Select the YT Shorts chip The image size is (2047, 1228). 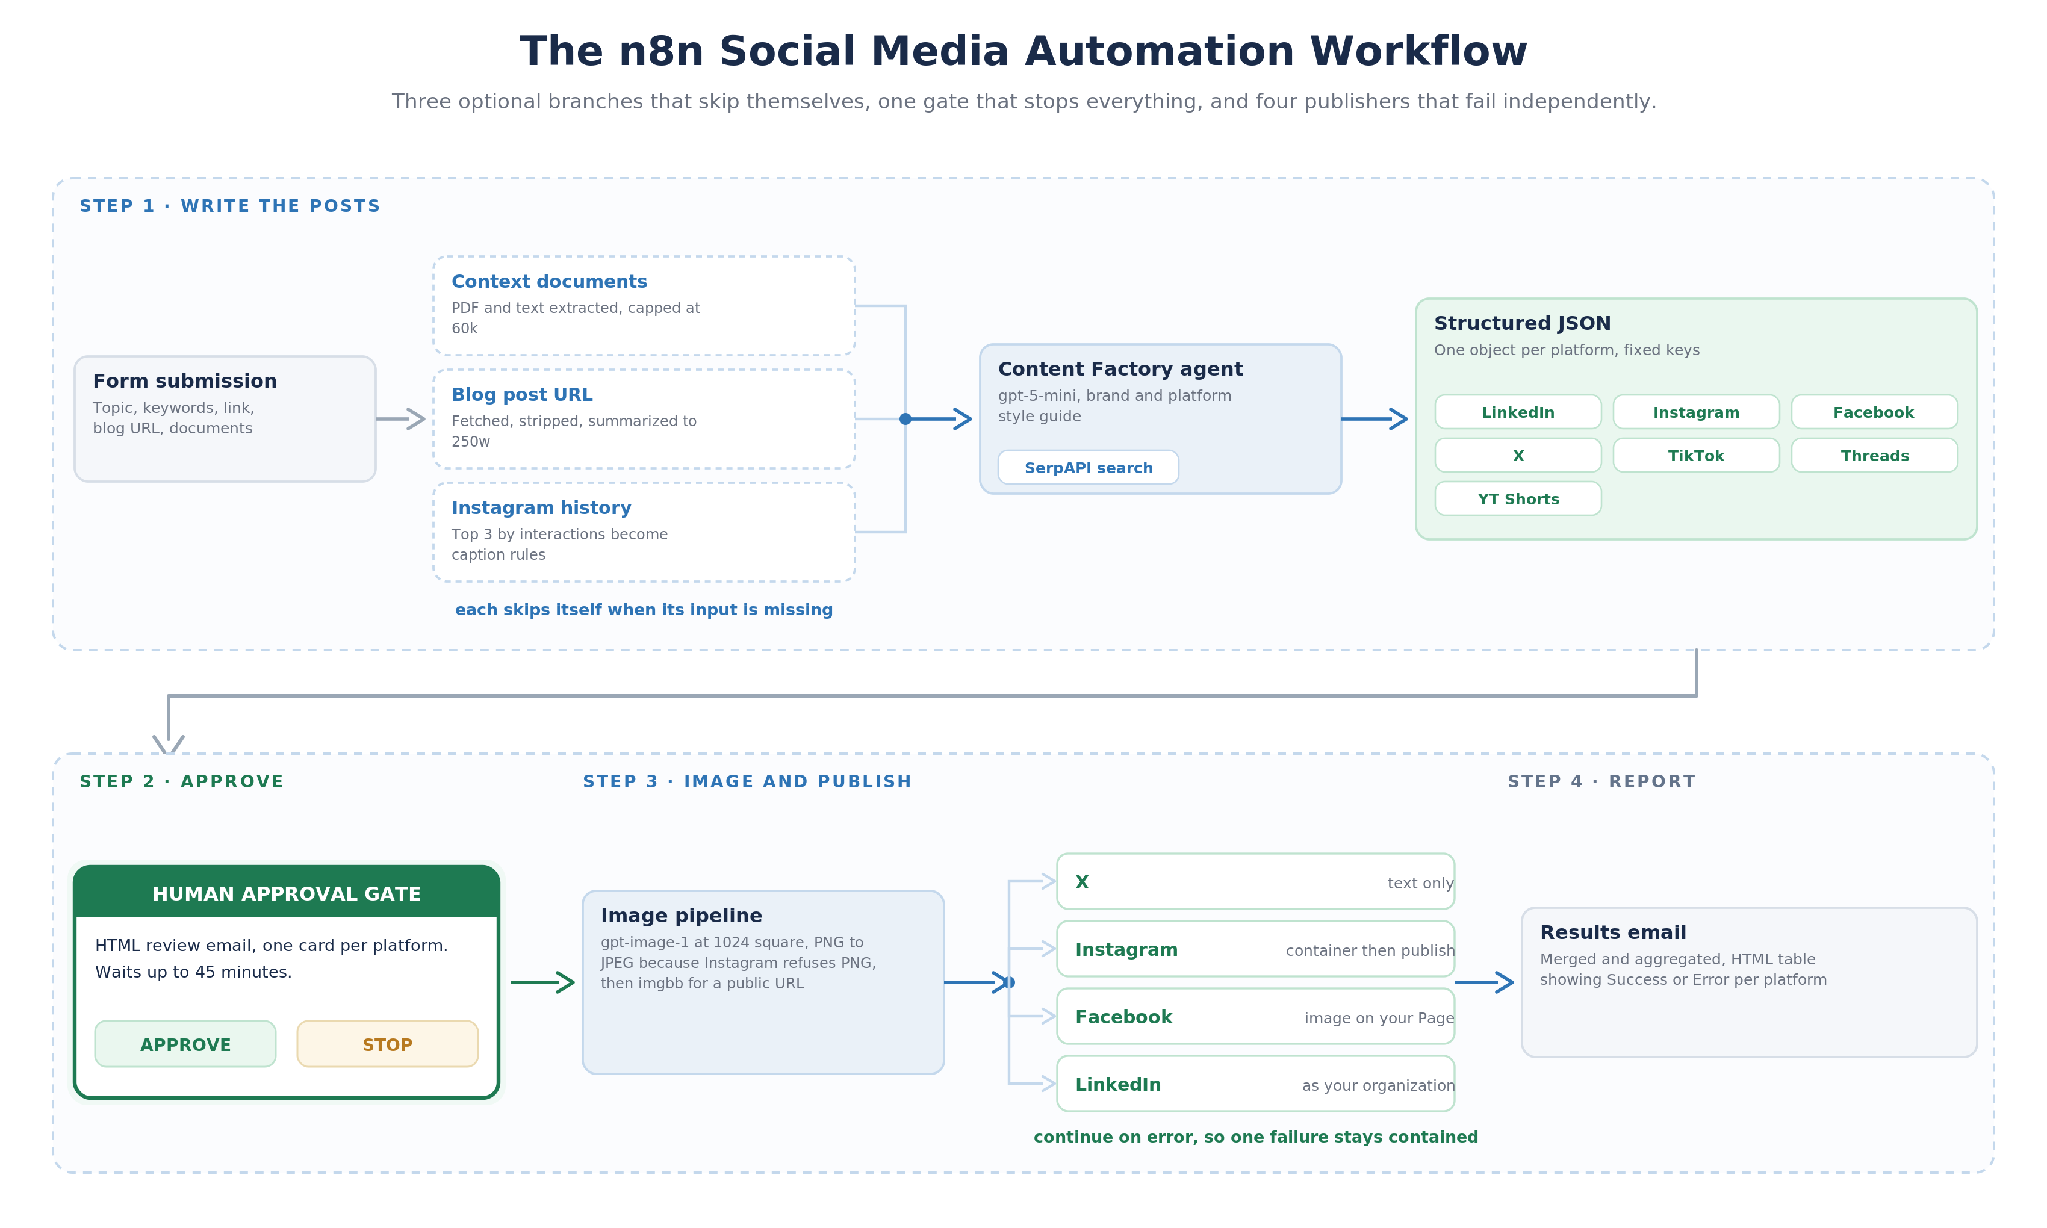coord(1518,499)
